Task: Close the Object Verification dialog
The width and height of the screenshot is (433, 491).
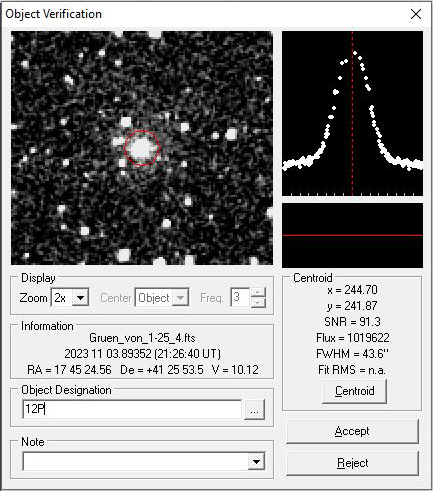Action: pyautogui.click(x=416, y=14)
